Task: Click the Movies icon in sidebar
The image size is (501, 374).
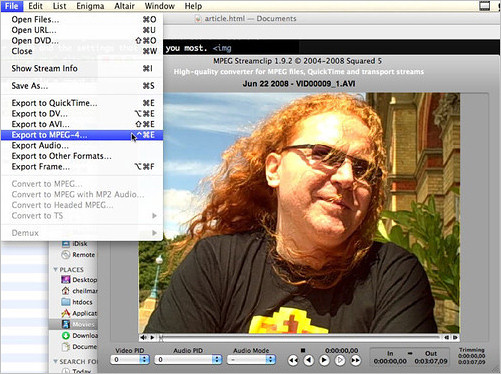Action: [66, 324]
